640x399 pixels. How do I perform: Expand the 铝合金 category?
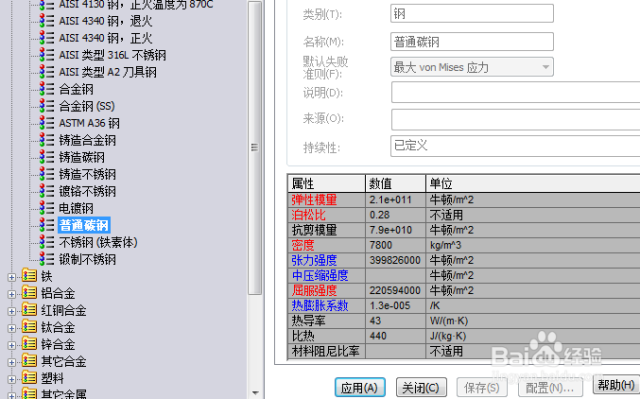12,294
